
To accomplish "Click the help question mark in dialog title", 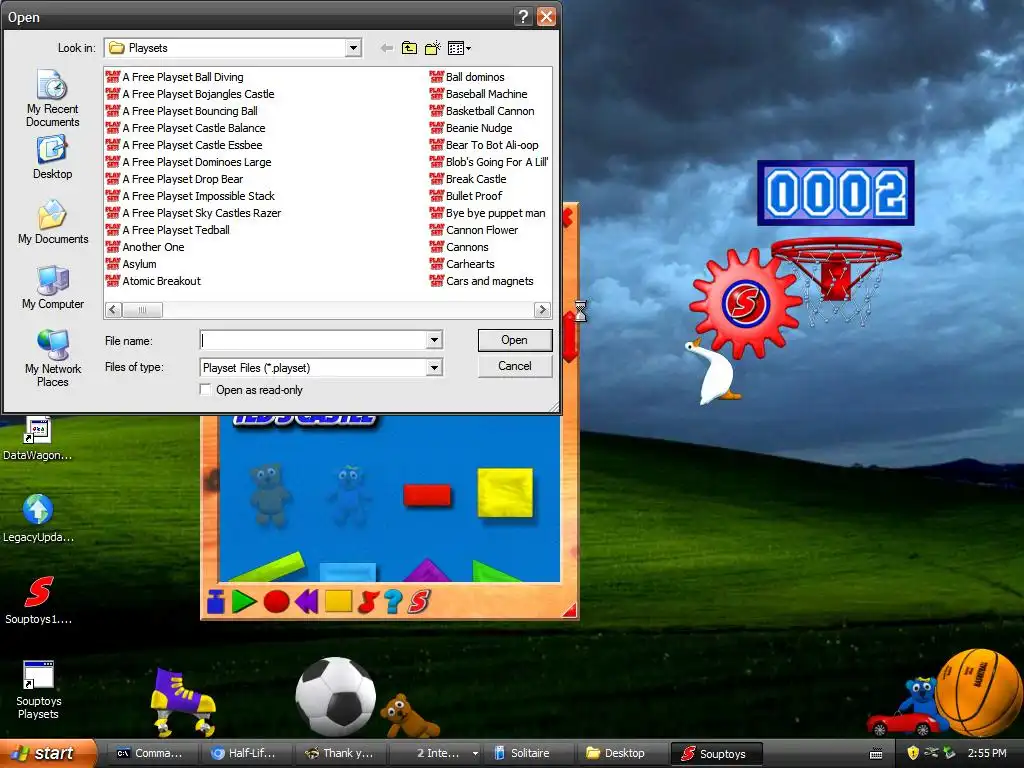I will click(x=523, y=16).
